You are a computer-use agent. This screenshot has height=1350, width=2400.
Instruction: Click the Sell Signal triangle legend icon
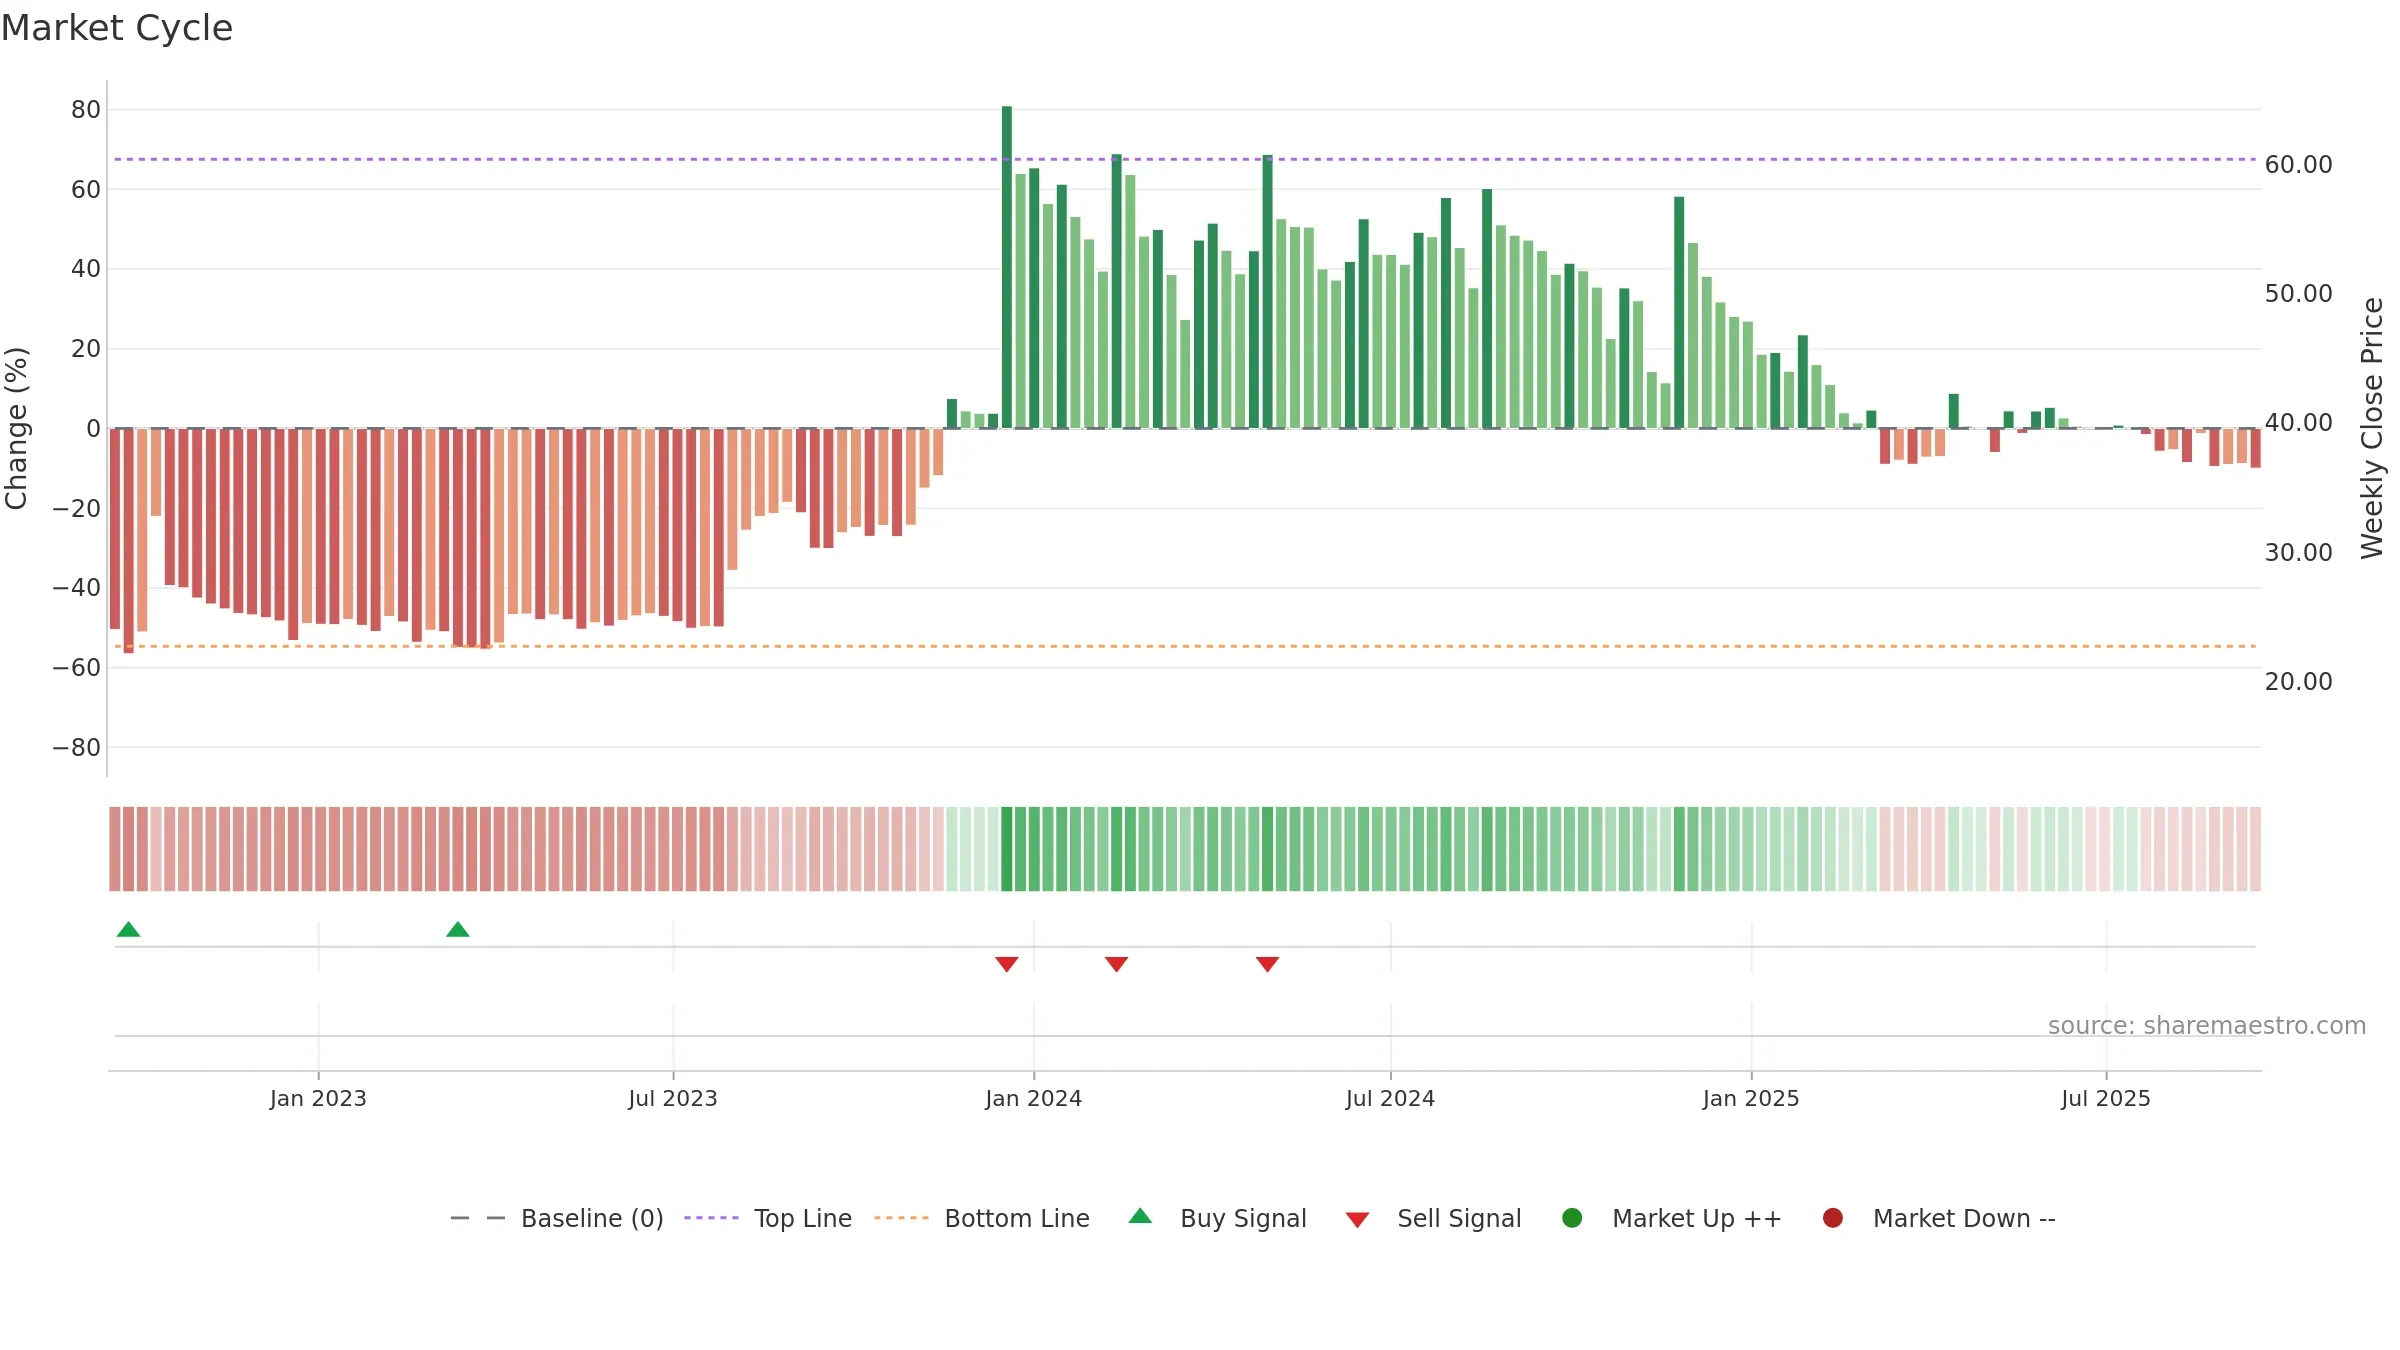tap(1357, 1220)
